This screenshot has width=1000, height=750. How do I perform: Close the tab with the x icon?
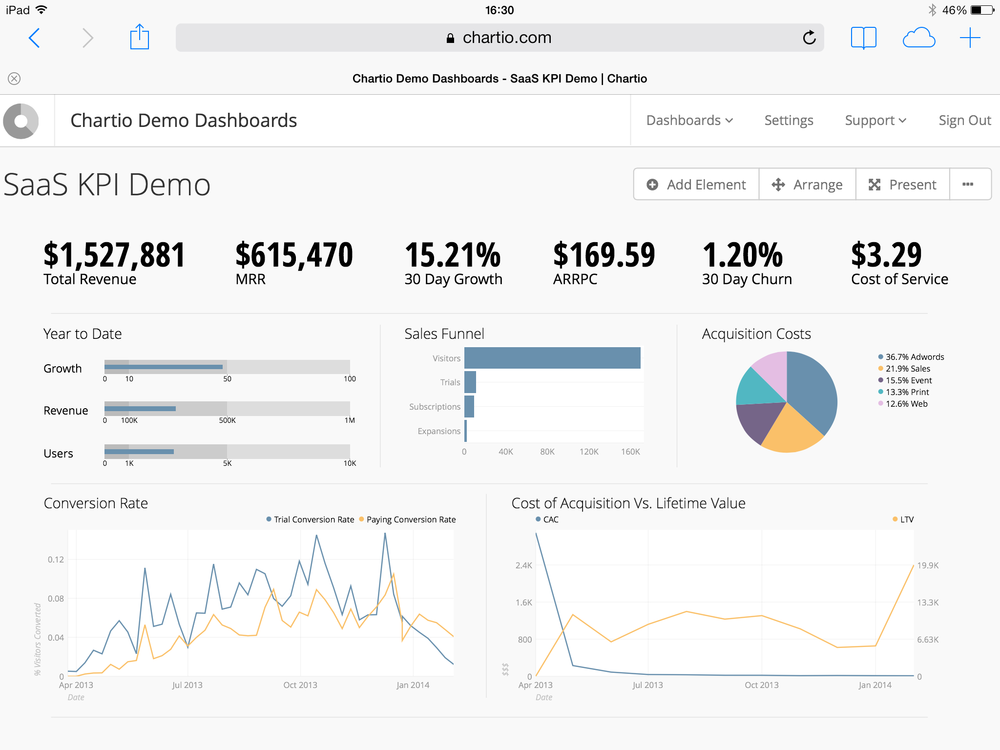click(14, 78)
